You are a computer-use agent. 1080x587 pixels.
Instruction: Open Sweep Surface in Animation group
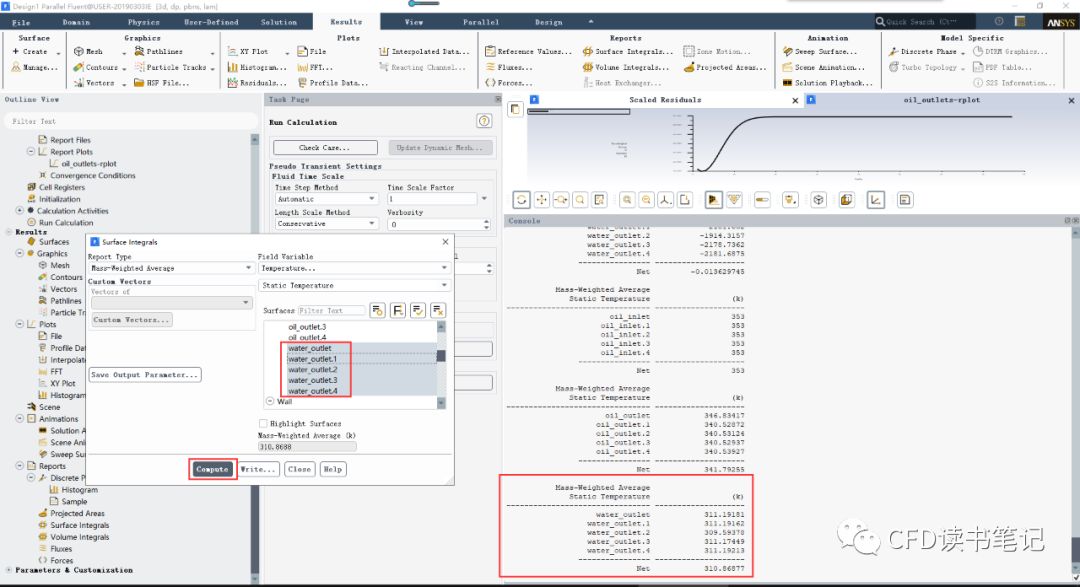(820, 52)
